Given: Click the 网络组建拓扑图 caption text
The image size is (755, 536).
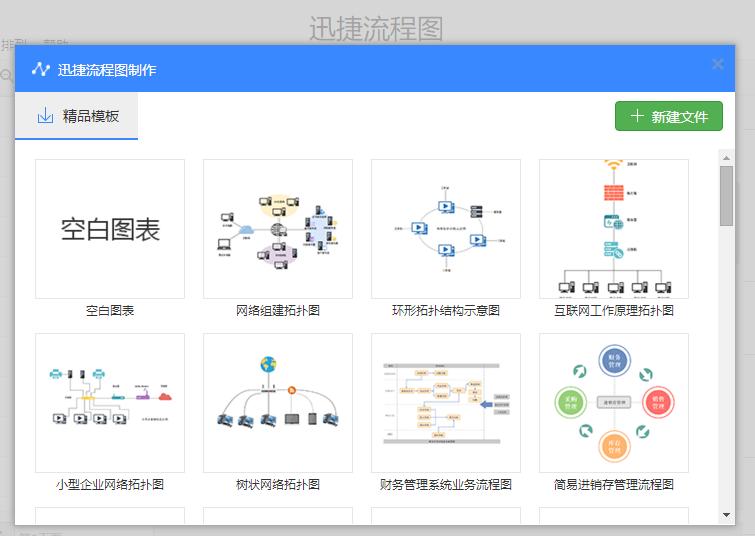Looking at the screenshot, I should point(278,311).
